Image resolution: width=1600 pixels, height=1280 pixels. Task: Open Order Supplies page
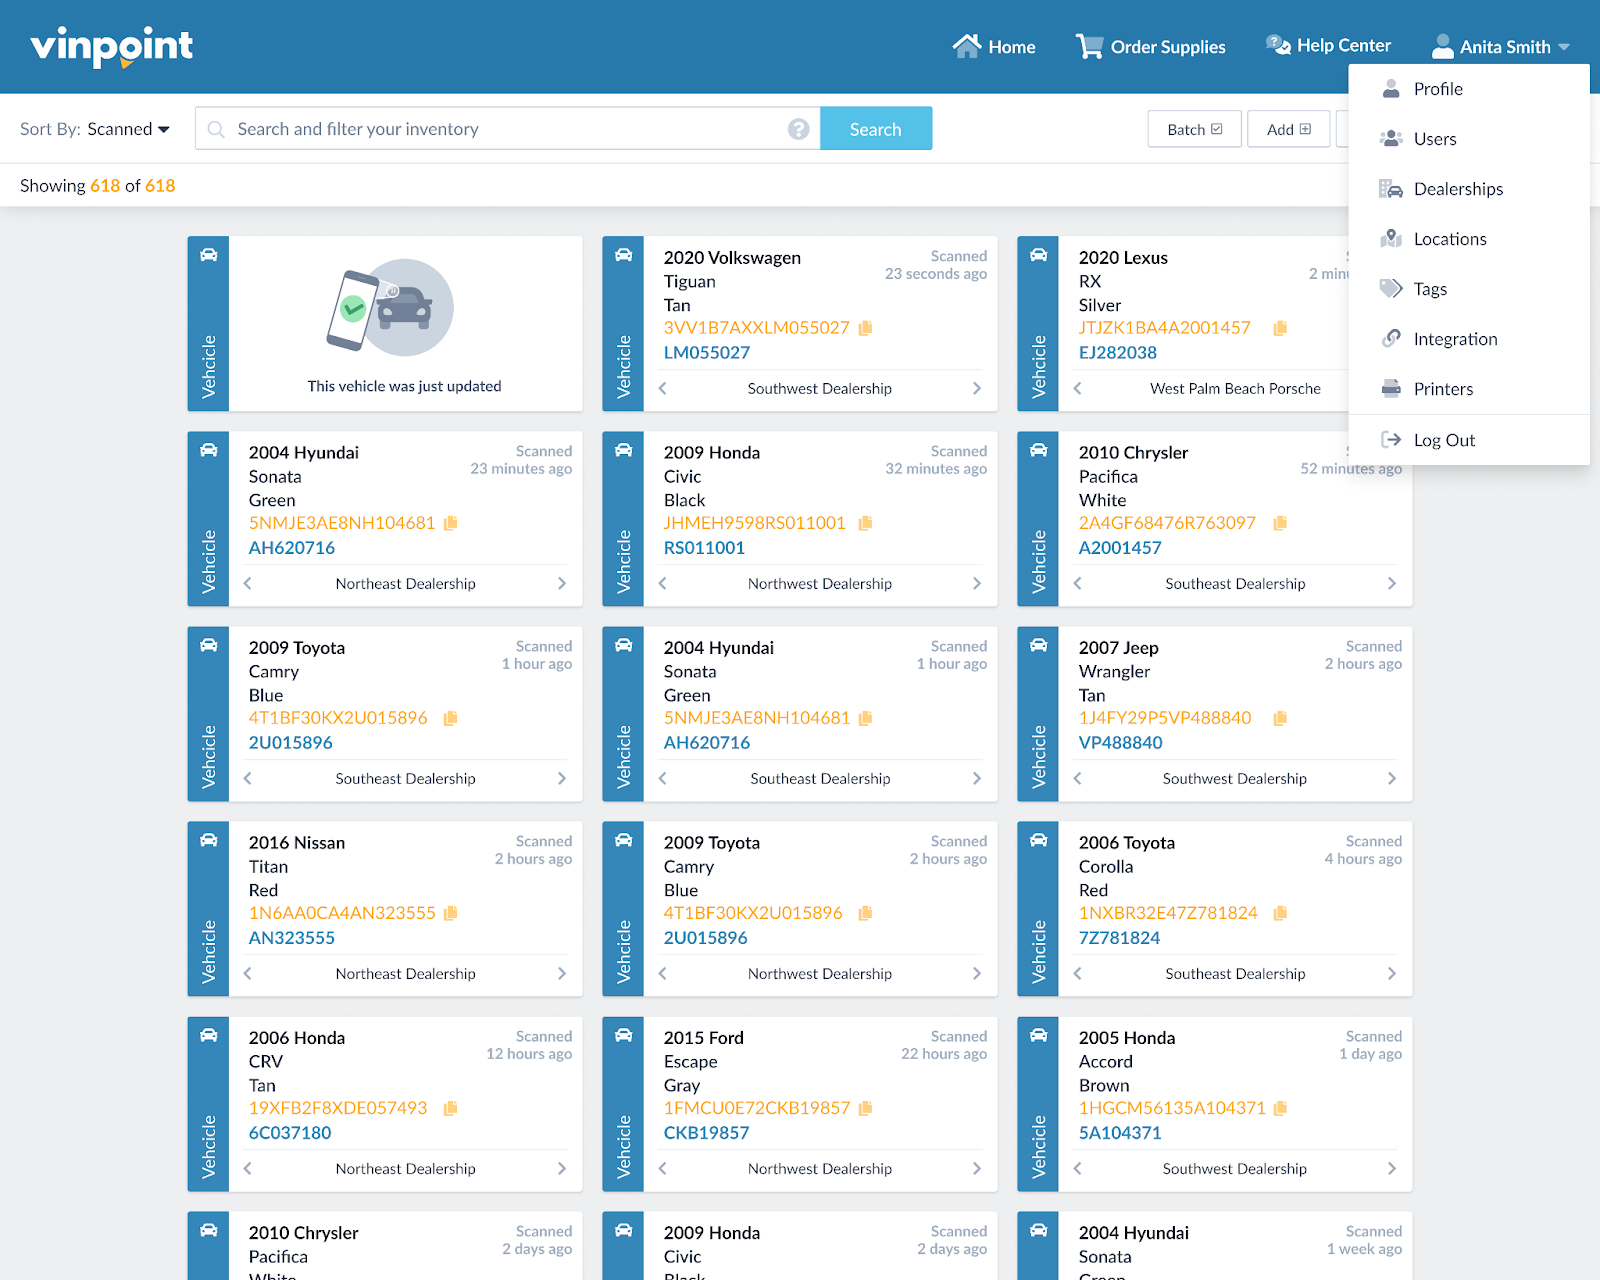pos(1150,46)
